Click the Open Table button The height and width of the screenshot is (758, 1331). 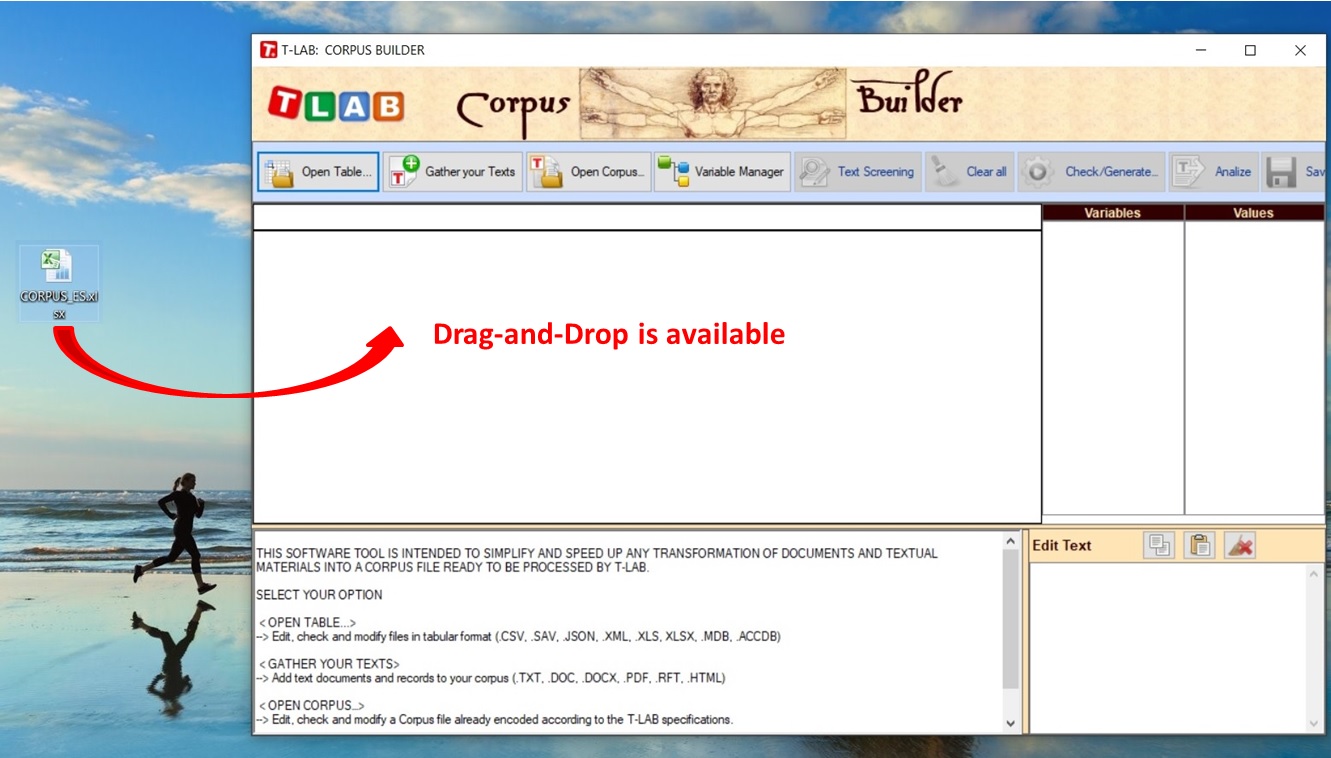click(x=318, y=171)
